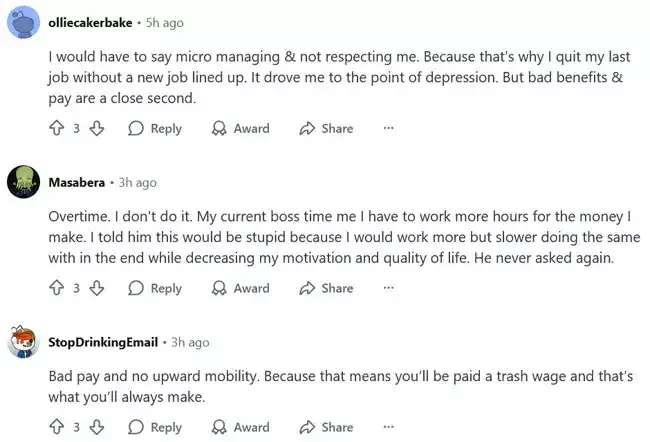Share StopDrinkingEmail's comment

click(x=326, y=427)
